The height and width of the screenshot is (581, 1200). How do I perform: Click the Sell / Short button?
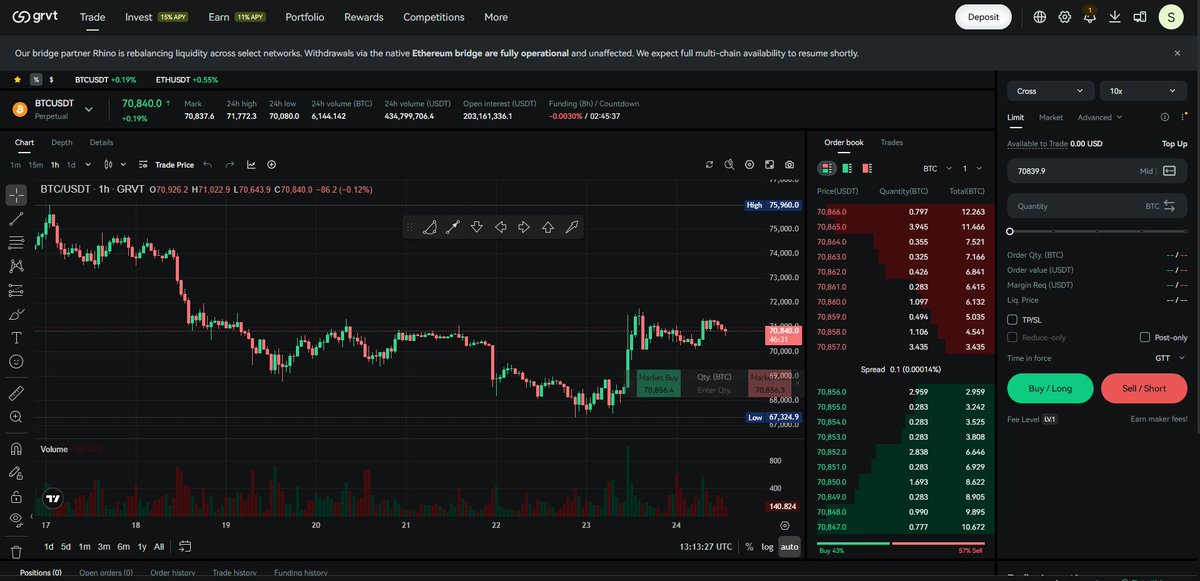click(1144, 388)
